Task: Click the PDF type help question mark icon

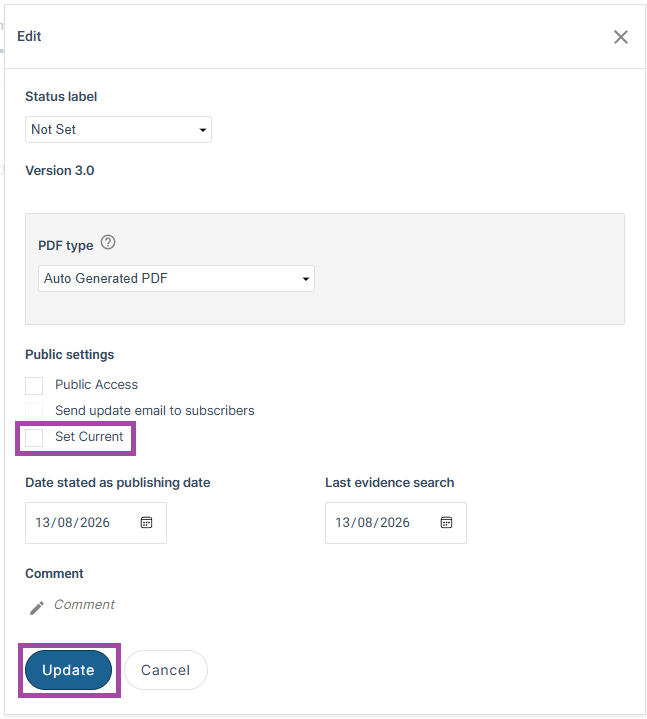Action: (x=108, y=242)
